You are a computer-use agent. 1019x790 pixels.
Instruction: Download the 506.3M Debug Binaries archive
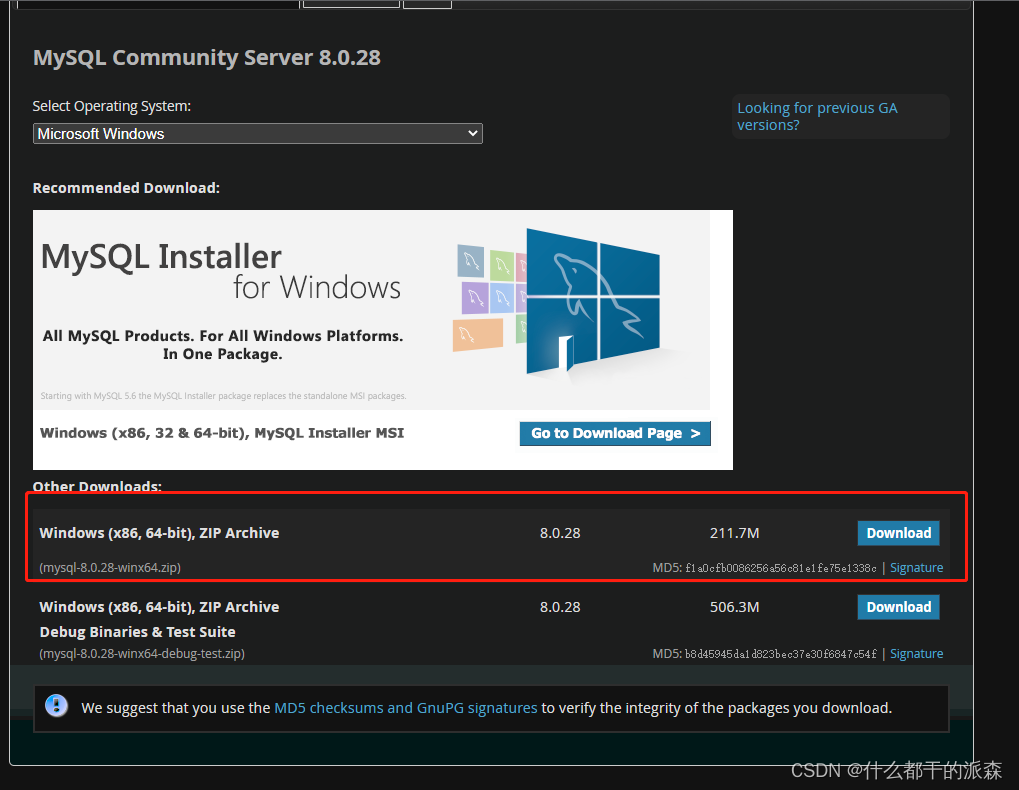898,607
